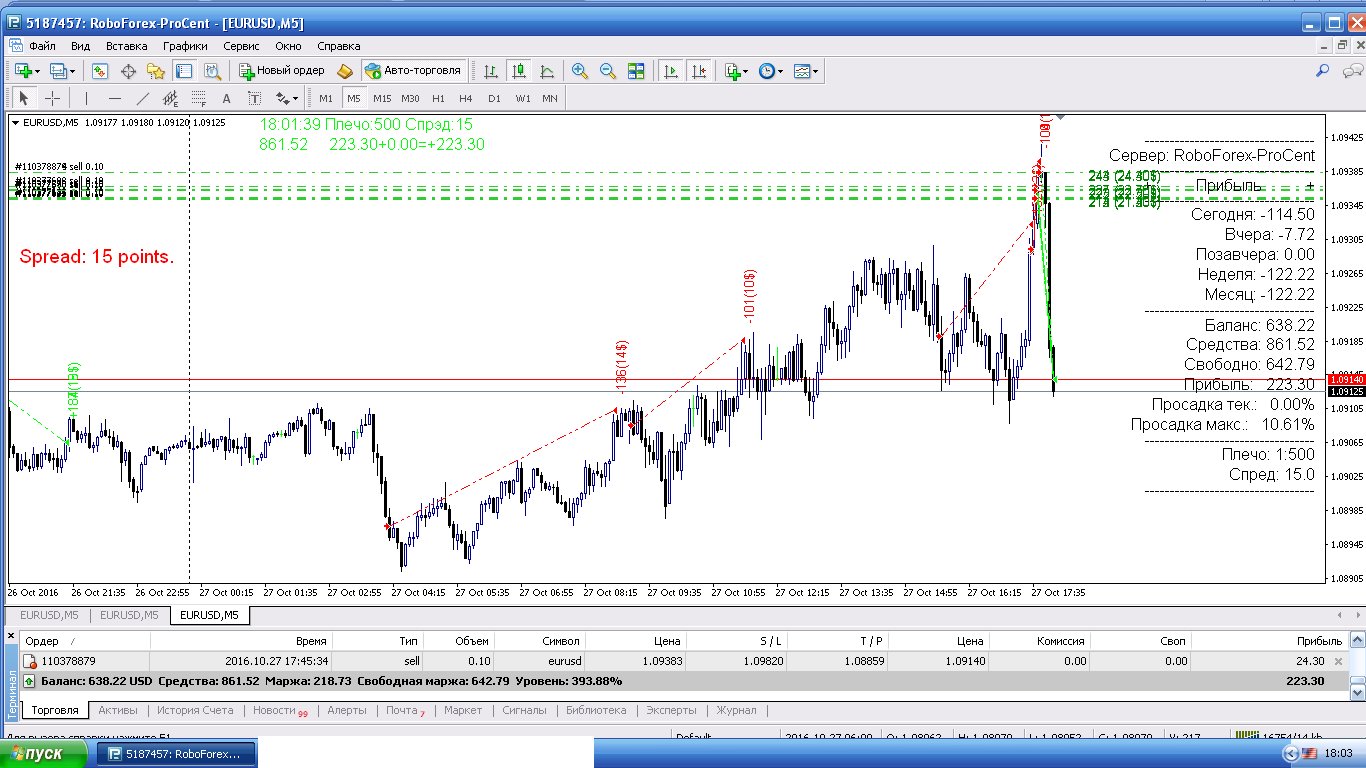Select the Crosshair tool

pos(52,98)
